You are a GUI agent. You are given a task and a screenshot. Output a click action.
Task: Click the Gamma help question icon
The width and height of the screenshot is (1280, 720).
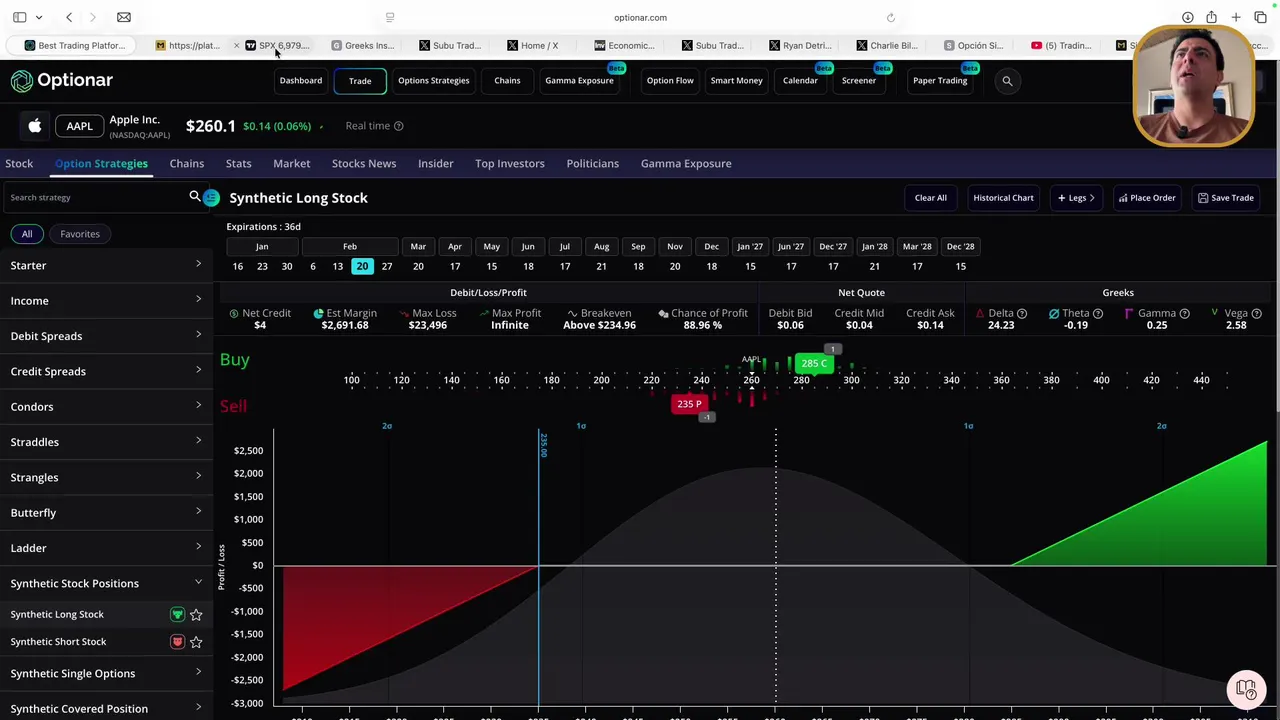click(x=1184, y=314)
